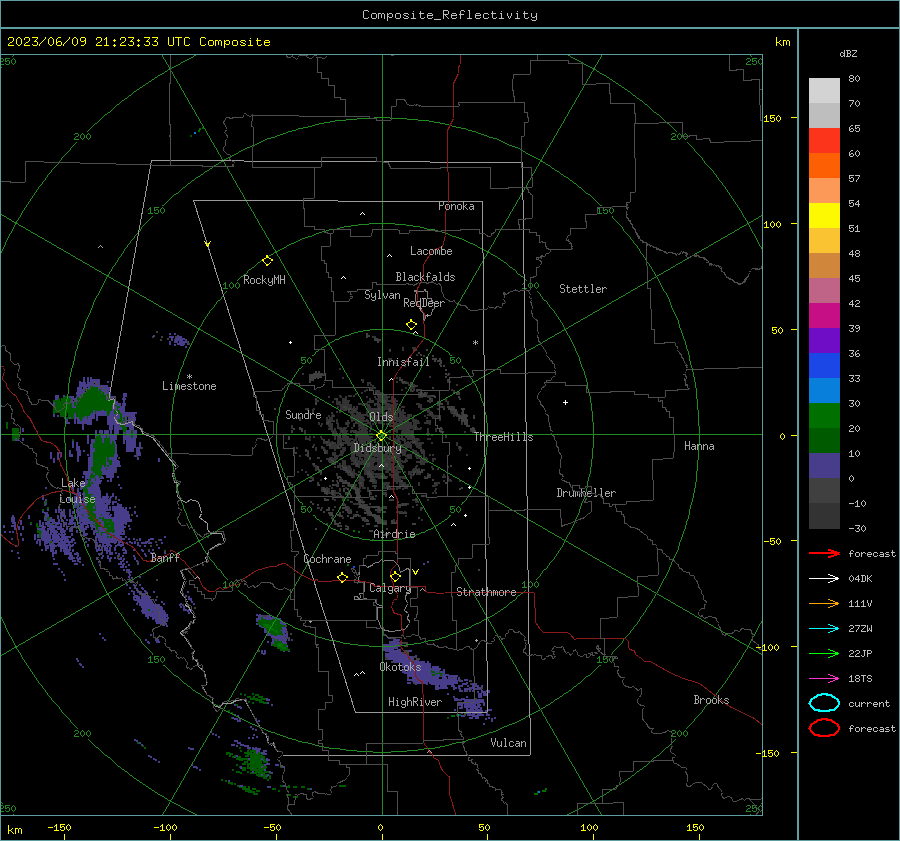Click the purple 10 dBZ color swatch
Screen dimensions: 900x841
824,466
